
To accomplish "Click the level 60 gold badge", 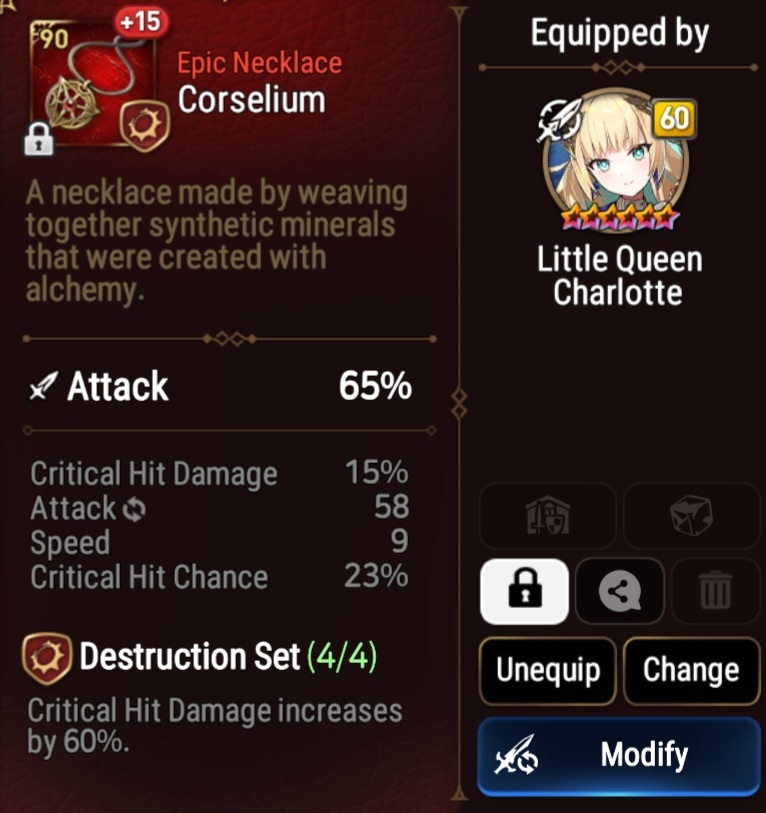I will tap(674, 119).
